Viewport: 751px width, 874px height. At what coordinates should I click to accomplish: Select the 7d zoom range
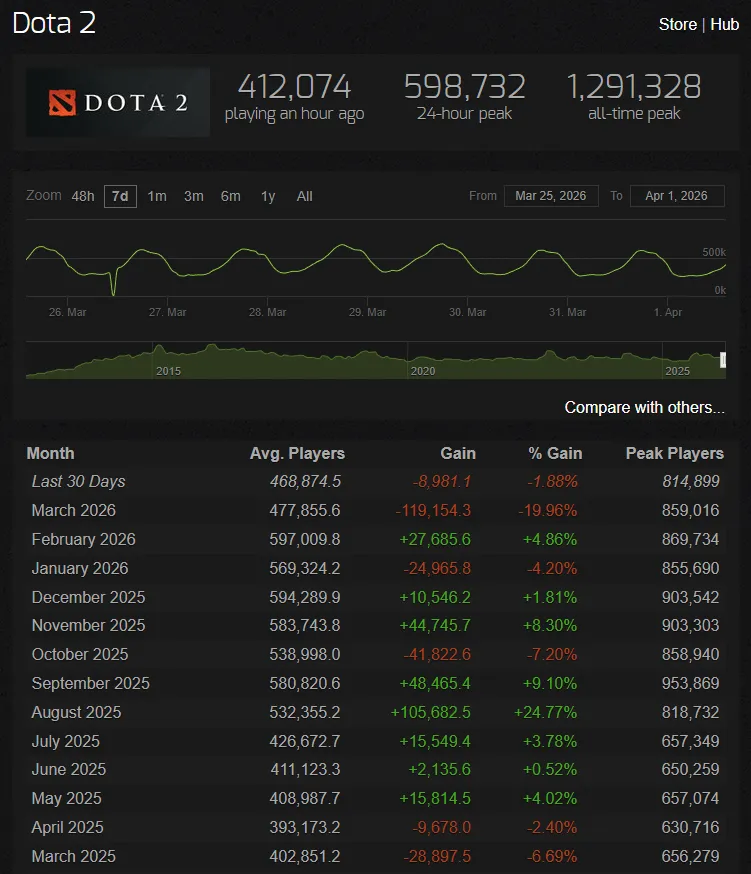click(x=120, y=196)
